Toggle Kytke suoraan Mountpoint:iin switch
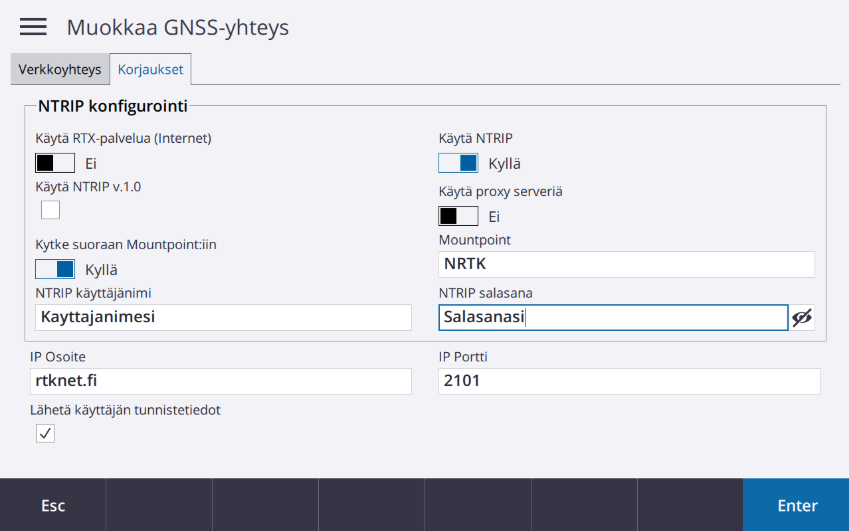The height and width of the screenshot is (531, 849). tap(55, 269)
